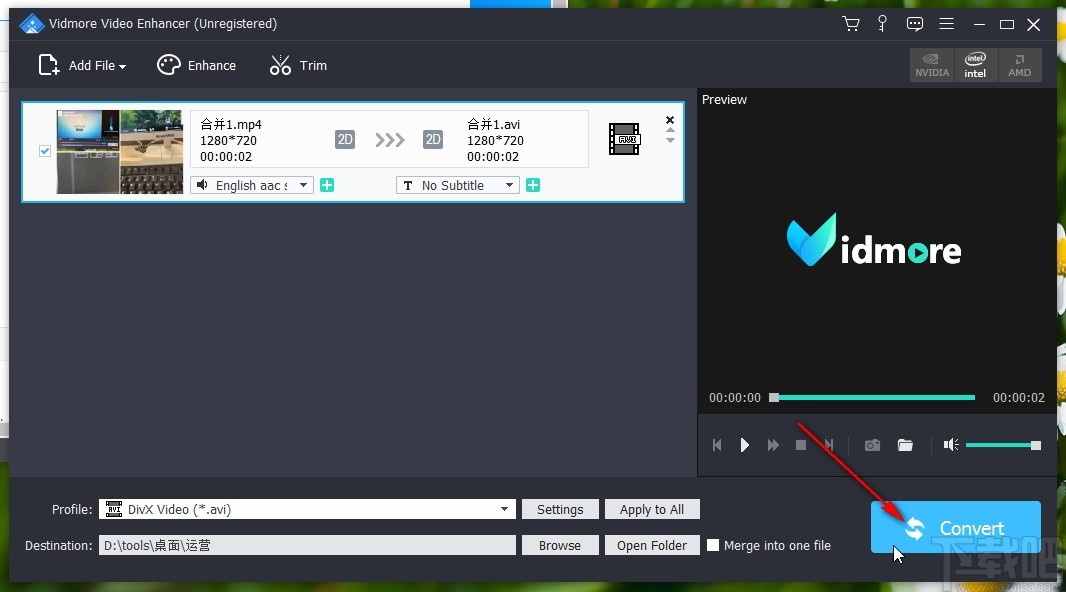Click the preview start time 00:00:00
The image size is (1066, 592).
coord(735,398)
